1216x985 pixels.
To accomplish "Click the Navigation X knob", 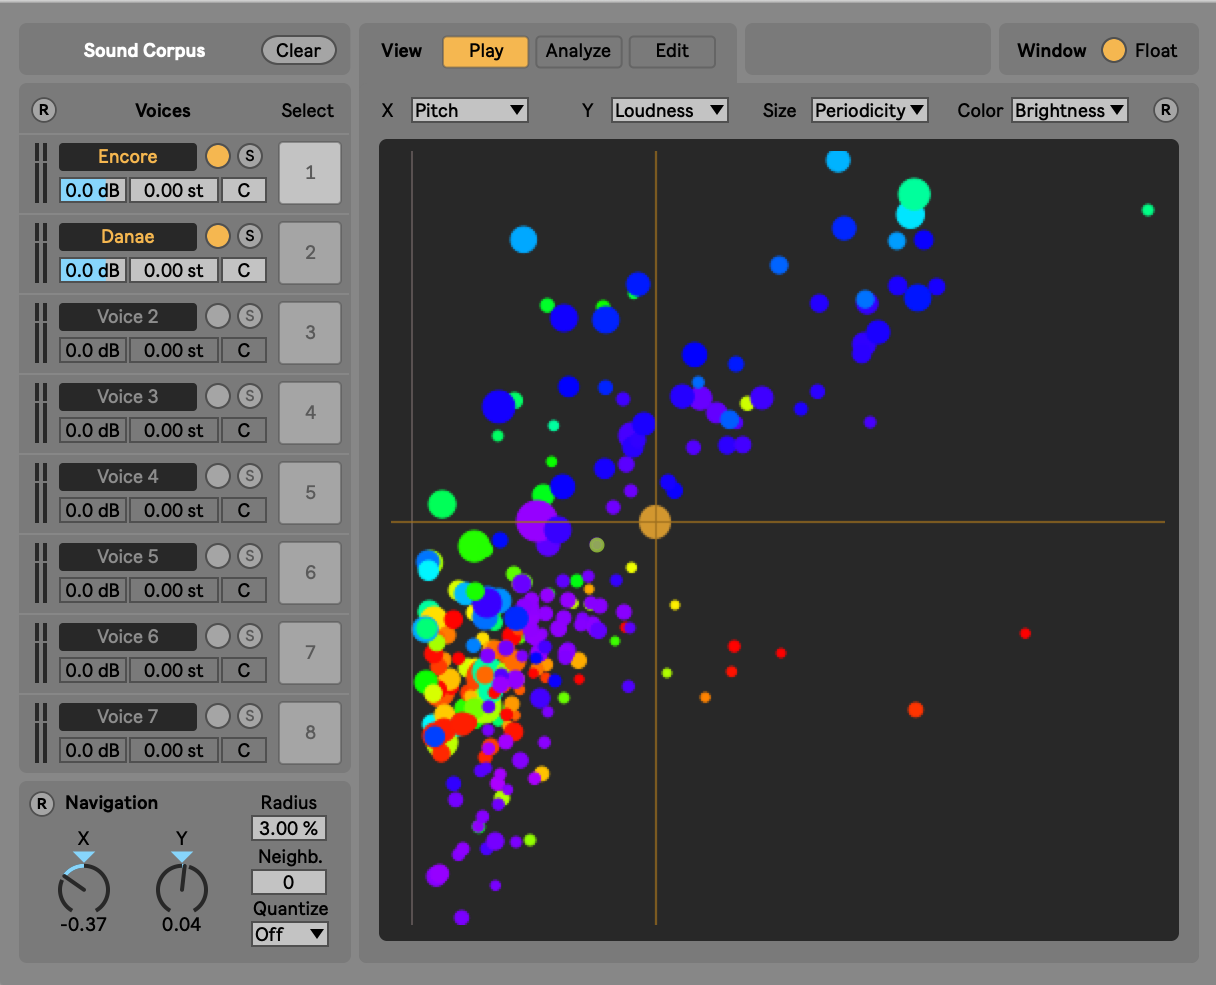I will (x=84, y=889).
